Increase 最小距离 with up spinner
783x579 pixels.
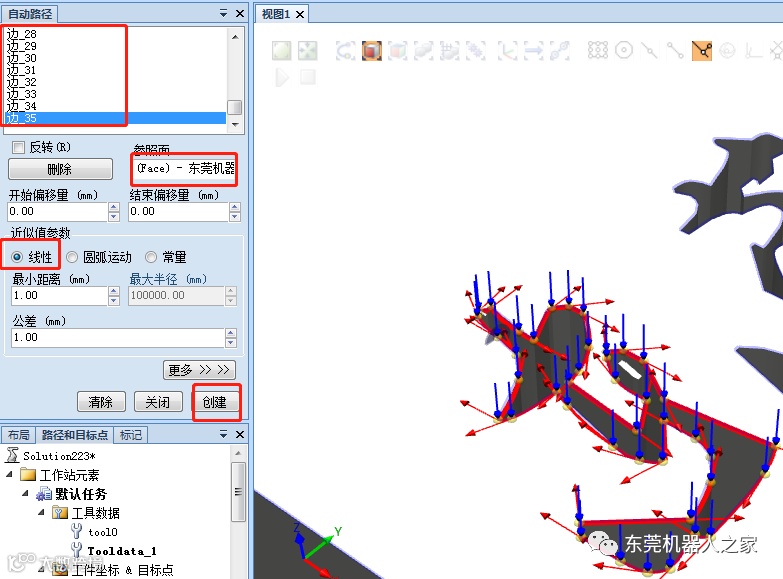tap(114, 291)
